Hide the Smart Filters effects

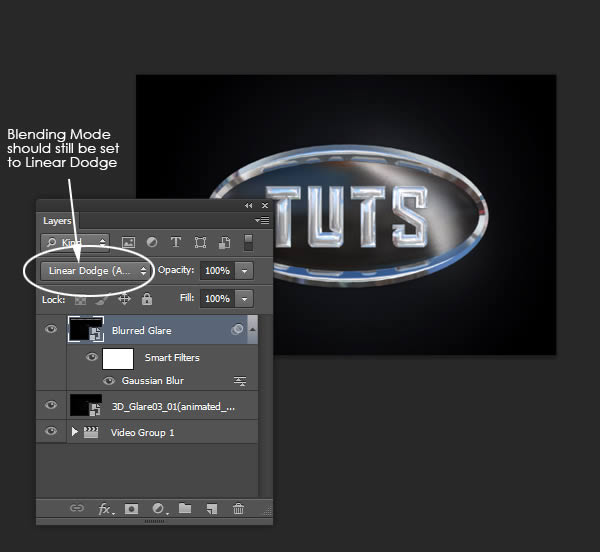[x=91, y=357]
